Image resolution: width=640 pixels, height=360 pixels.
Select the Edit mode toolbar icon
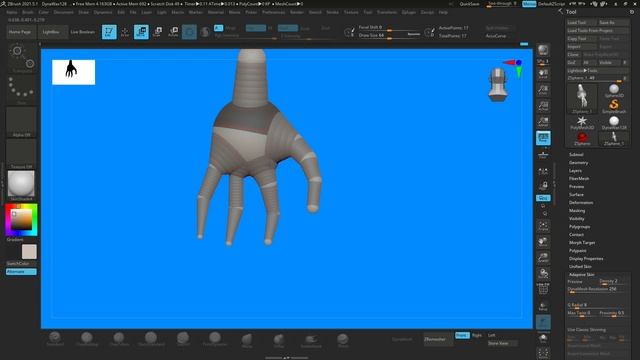109,32
